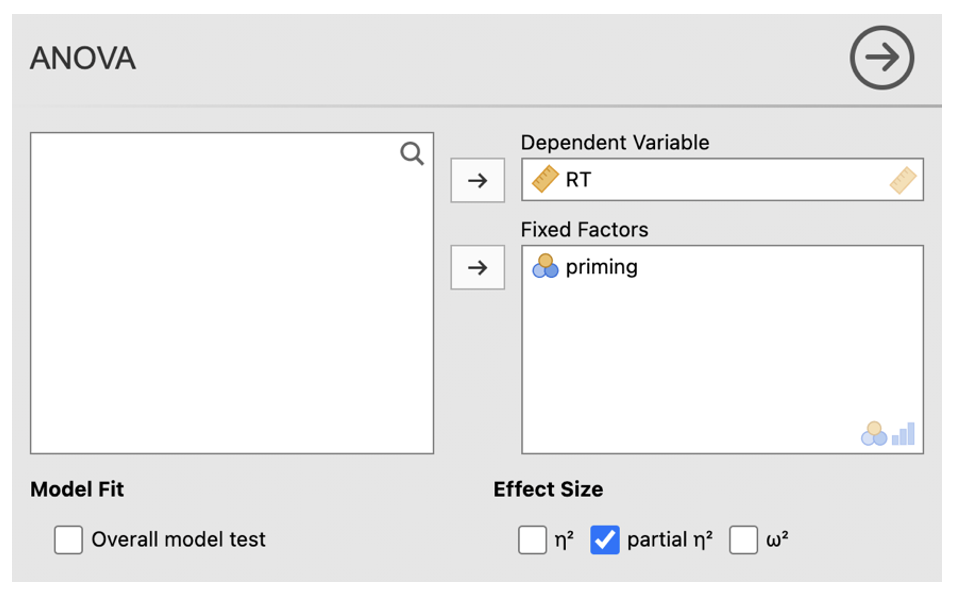Click the circled arrow to hide the ANOVA options
The width and height of the screenshot is (956, 596).
click(x=881, y=58)
